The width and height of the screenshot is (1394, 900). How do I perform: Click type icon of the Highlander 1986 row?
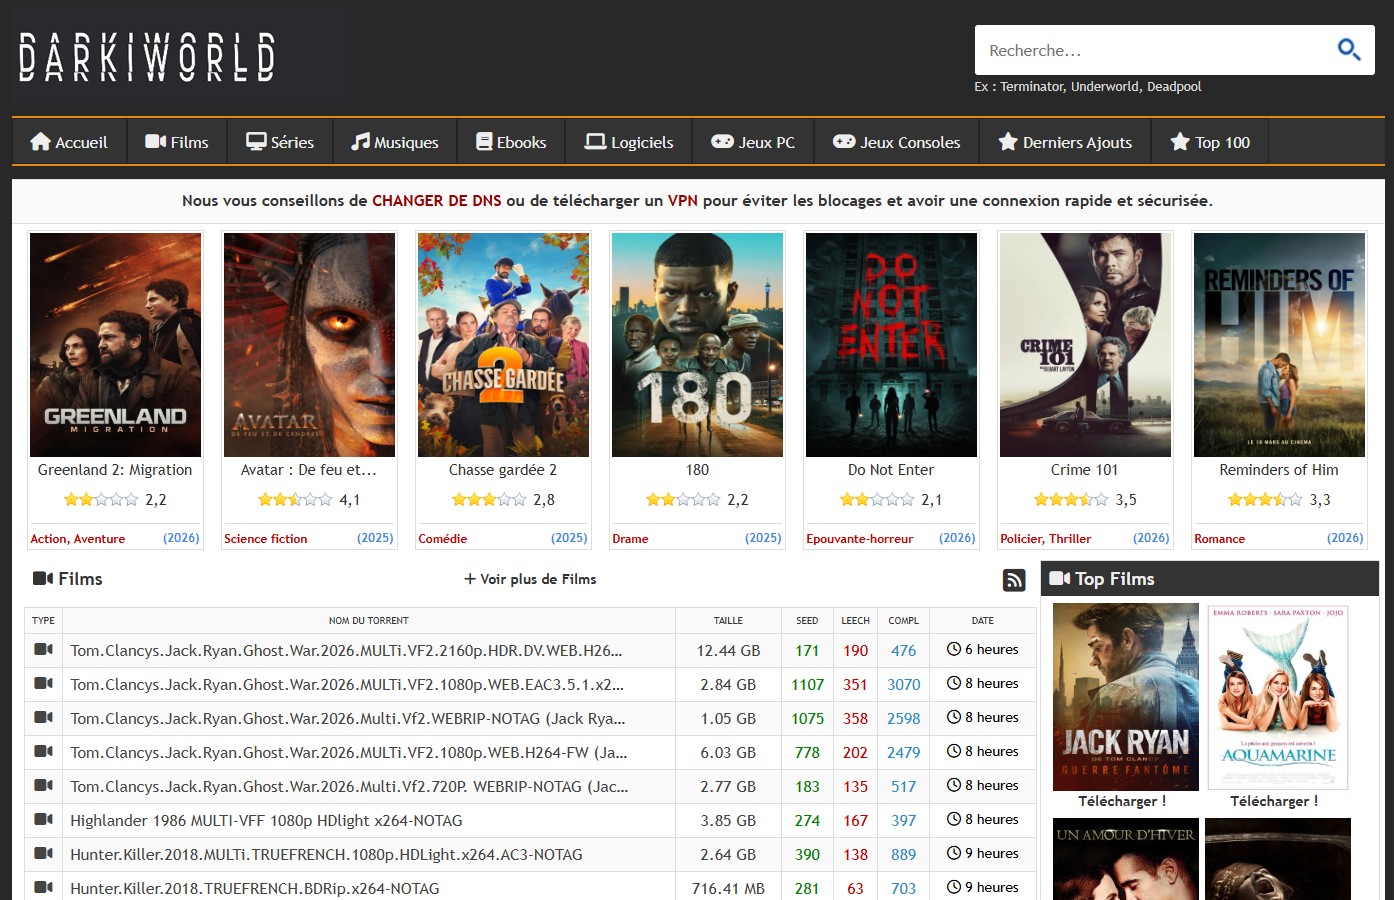tap(44, 820)
